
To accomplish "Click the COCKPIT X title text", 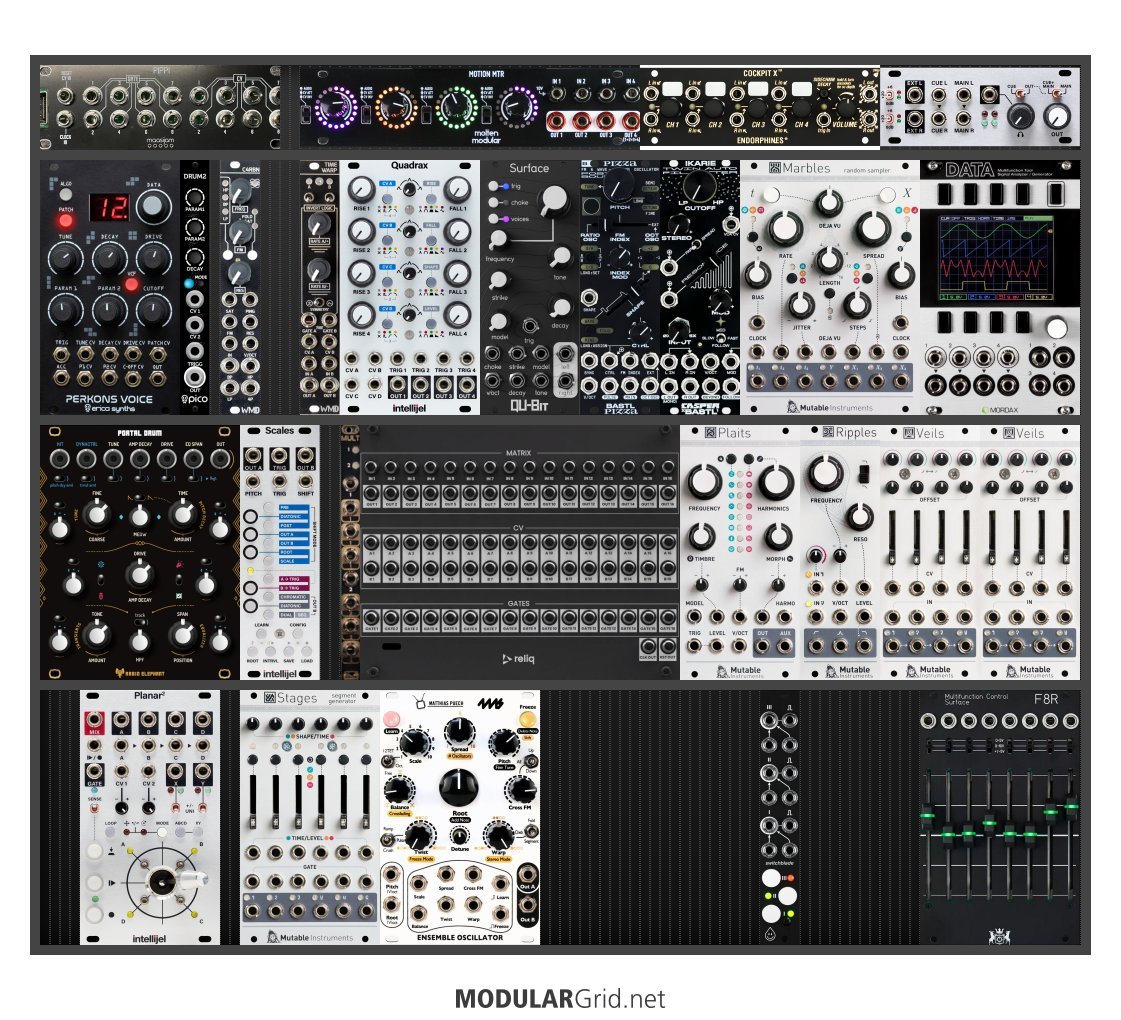I will click(x=762, y=73).
